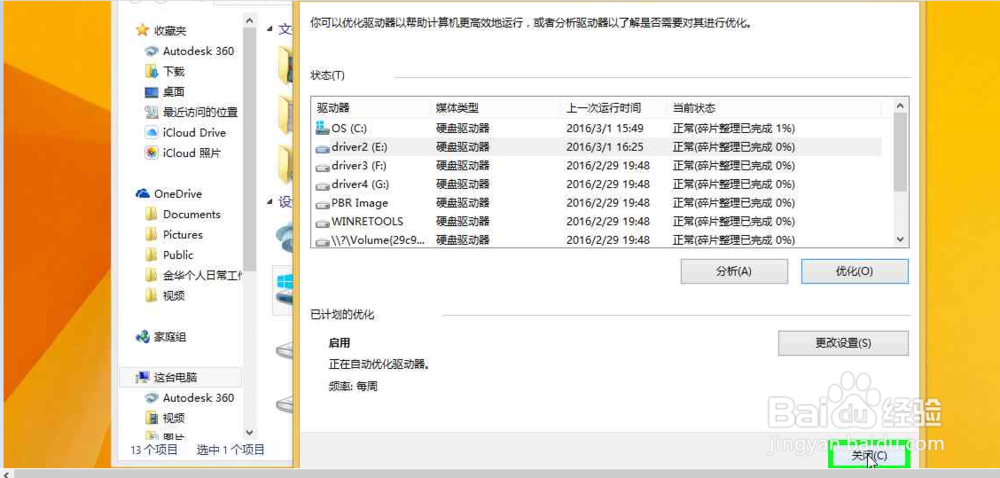Click Explorer sidebar scrollbar up arrow

(x=249, y=21)
